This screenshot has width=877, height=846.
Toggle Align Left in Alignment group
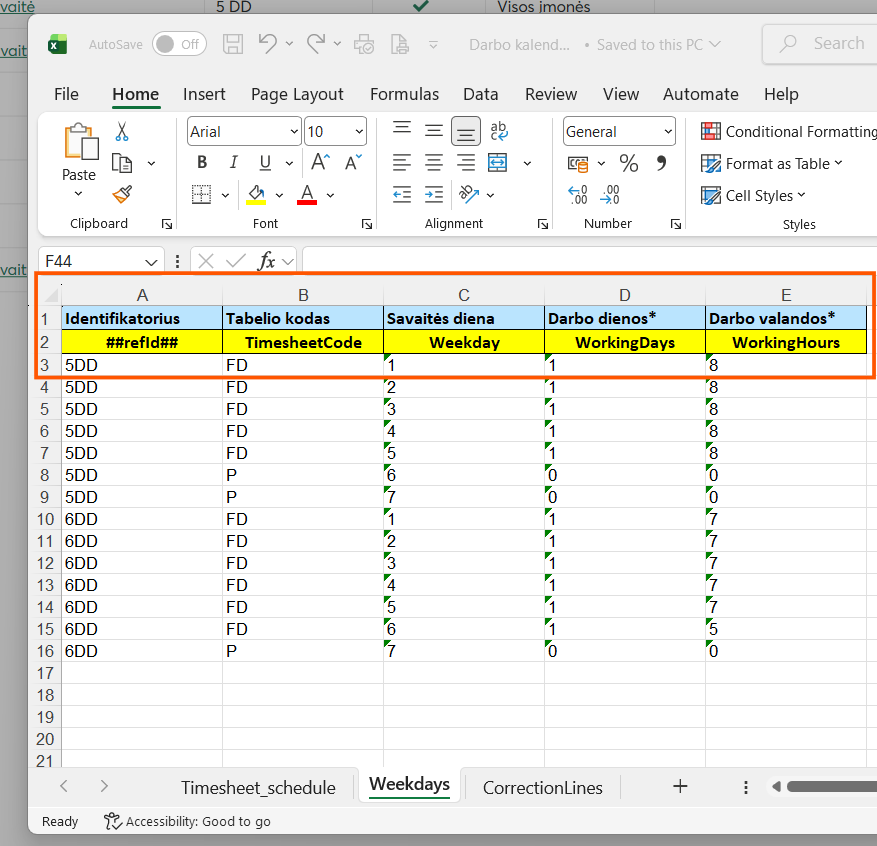pyautogui.click(x=402, y=163)
